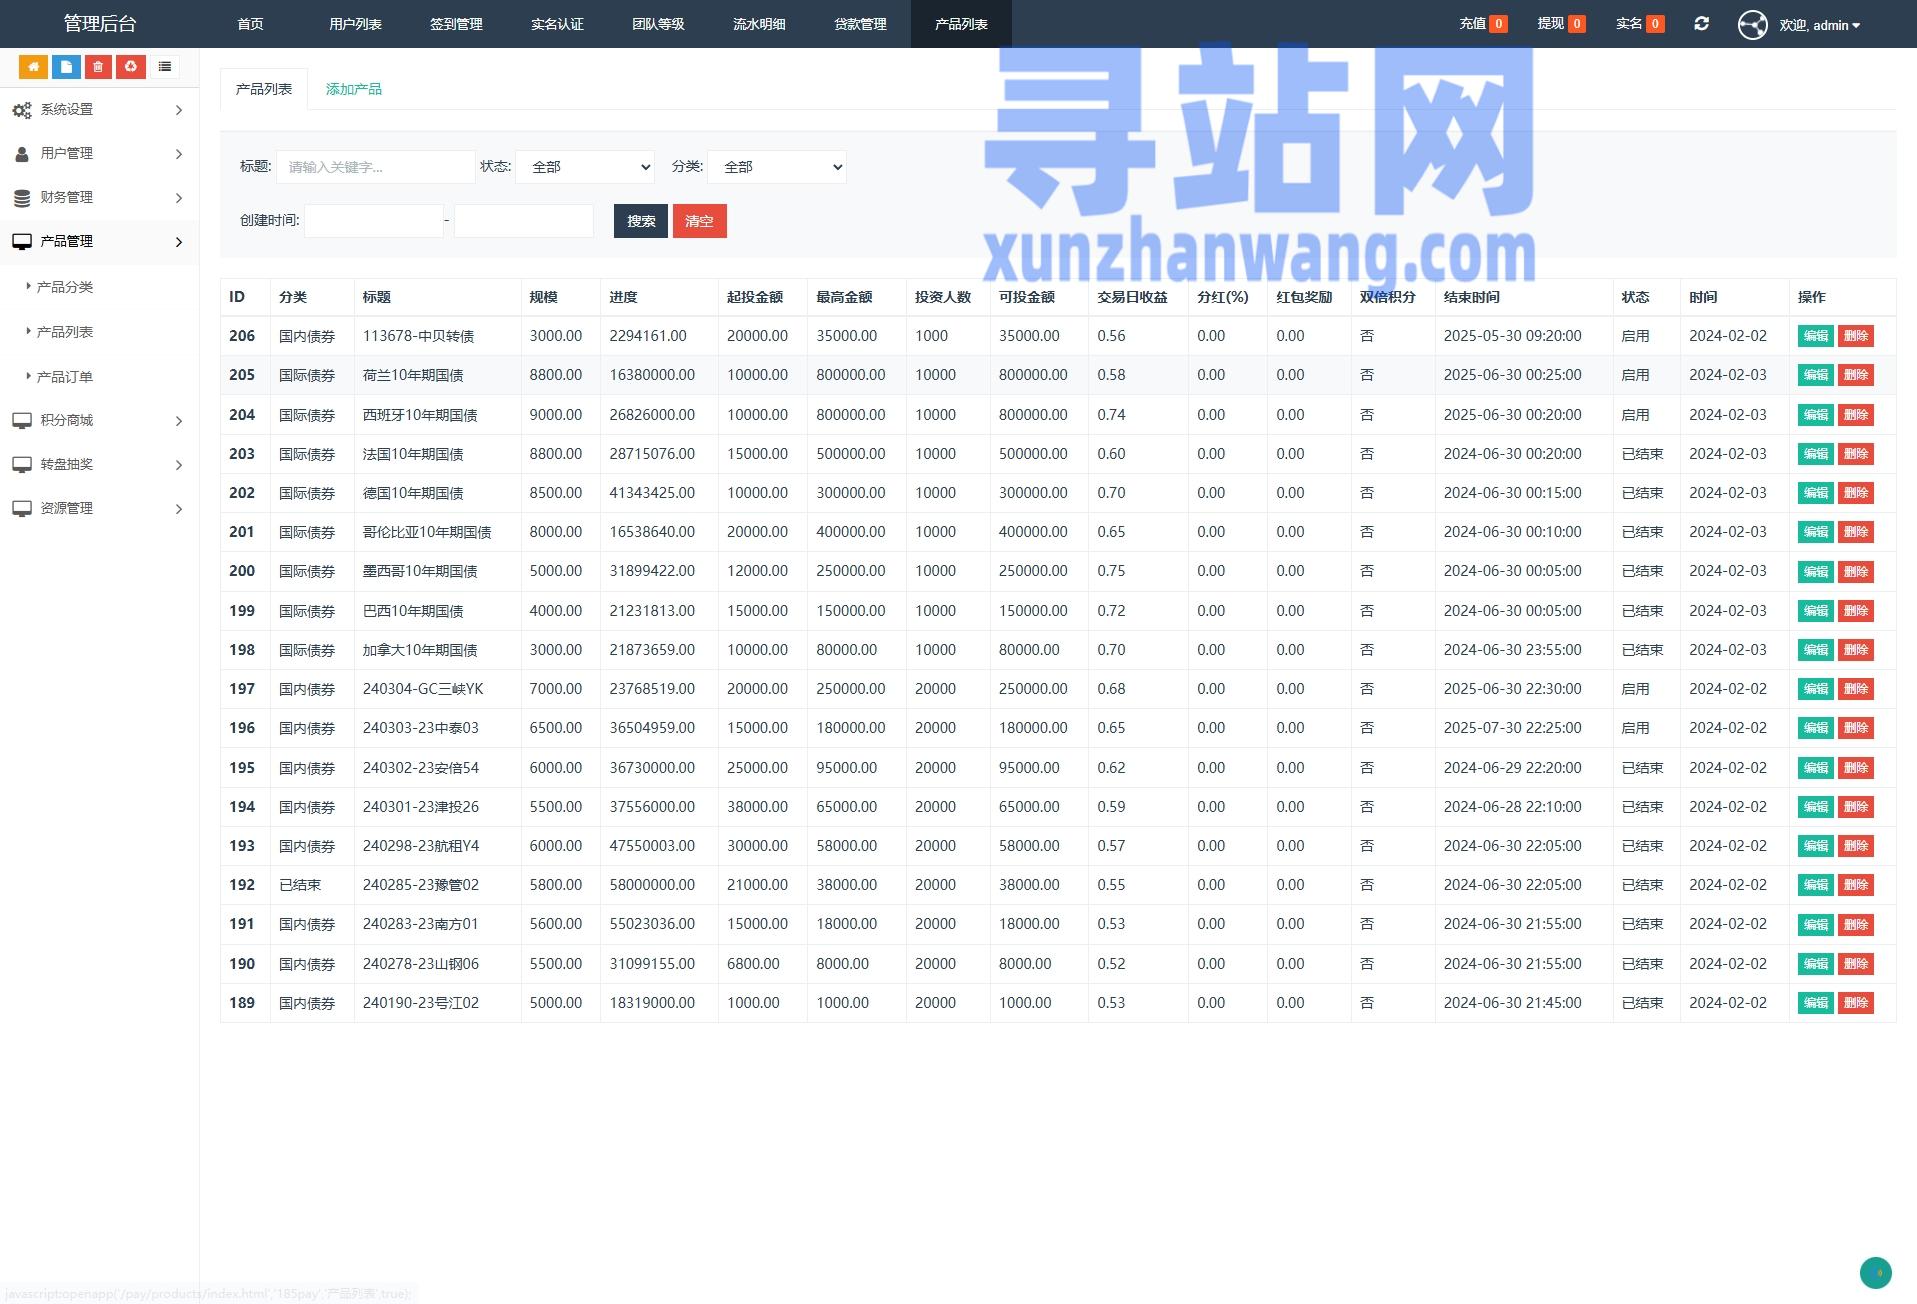This screenshot has height=1304, width=1917.
Task: Delete product 西班牙10年期国债
Action: point(1856,415)
